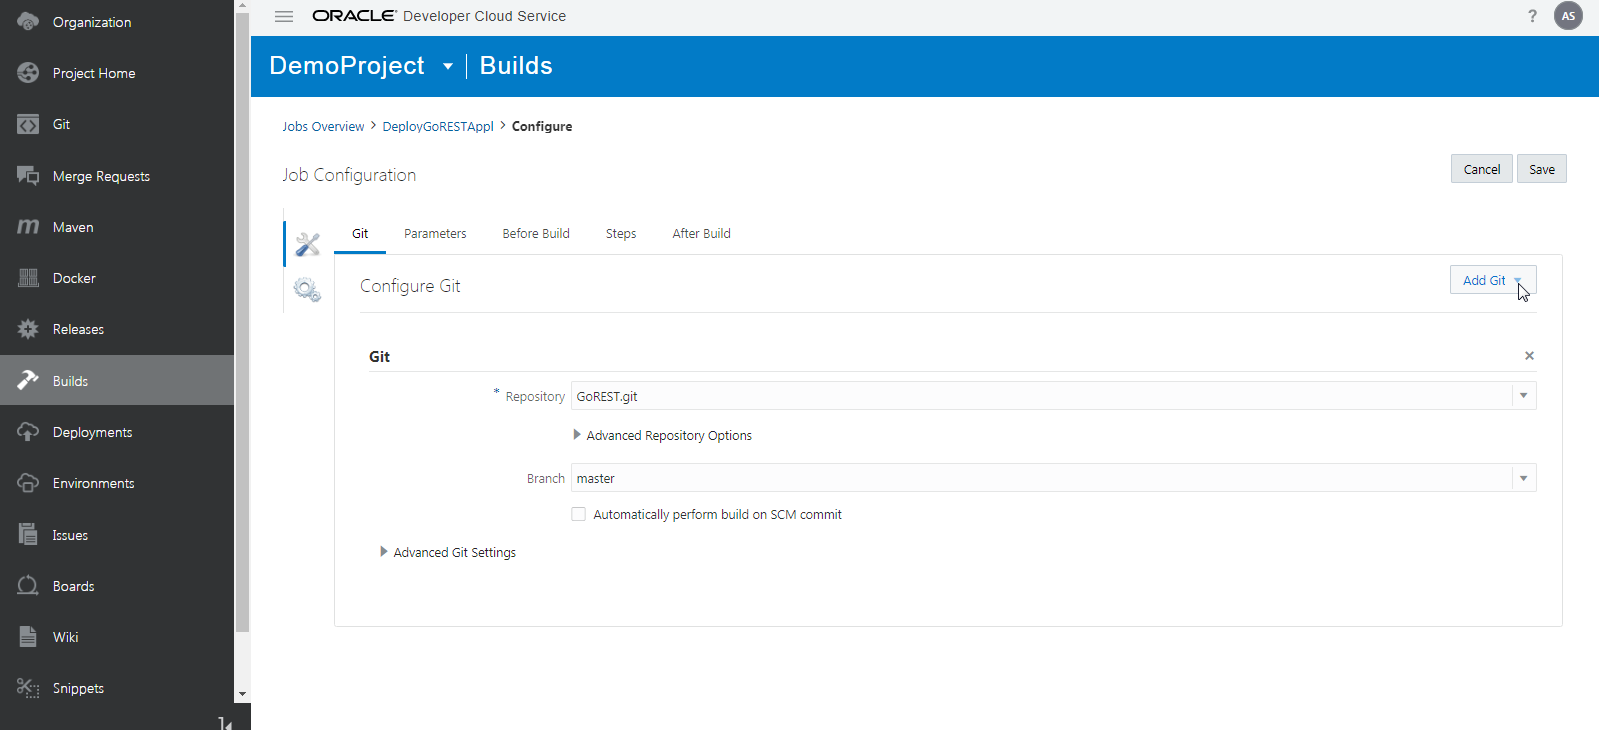Click the Maven 'm' icon
This screenshot has height=730, width=1599.
pos(28,227)
